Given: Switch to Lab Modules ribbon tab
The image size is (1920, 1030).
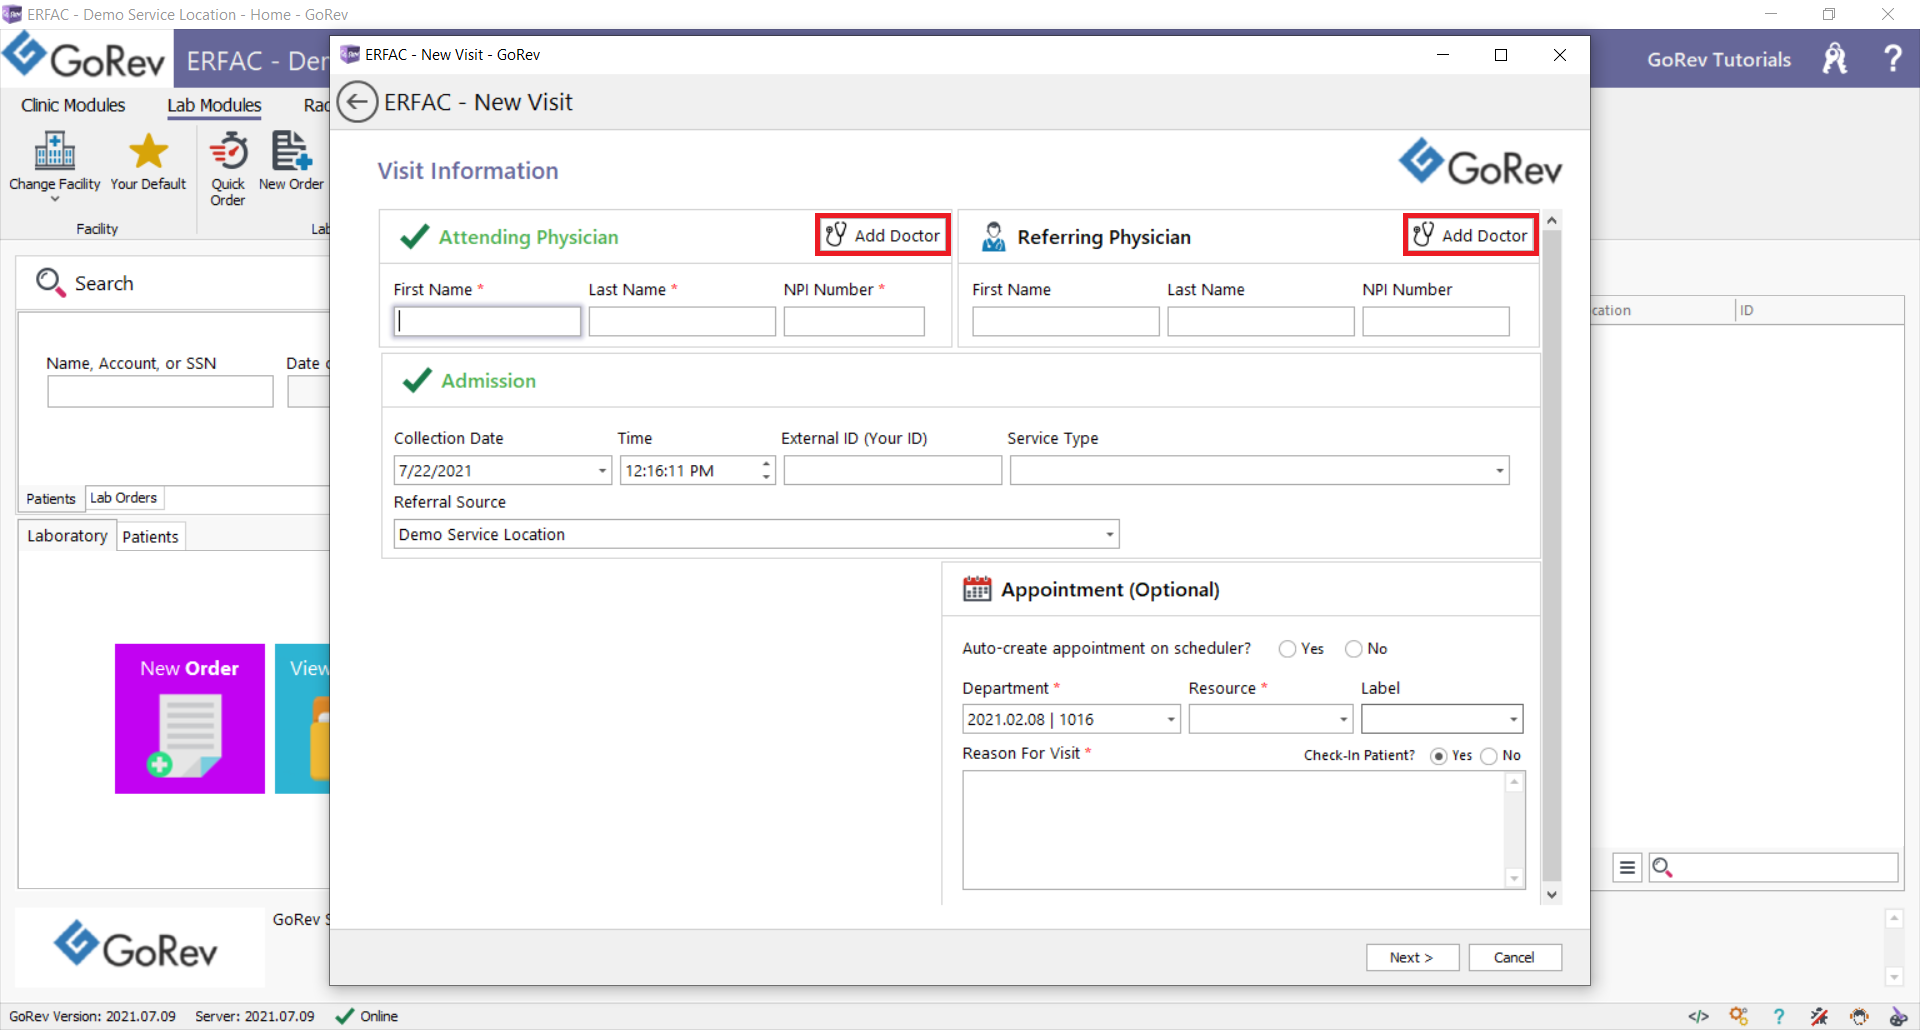Looking at the screenshot, I should (214, 105).
